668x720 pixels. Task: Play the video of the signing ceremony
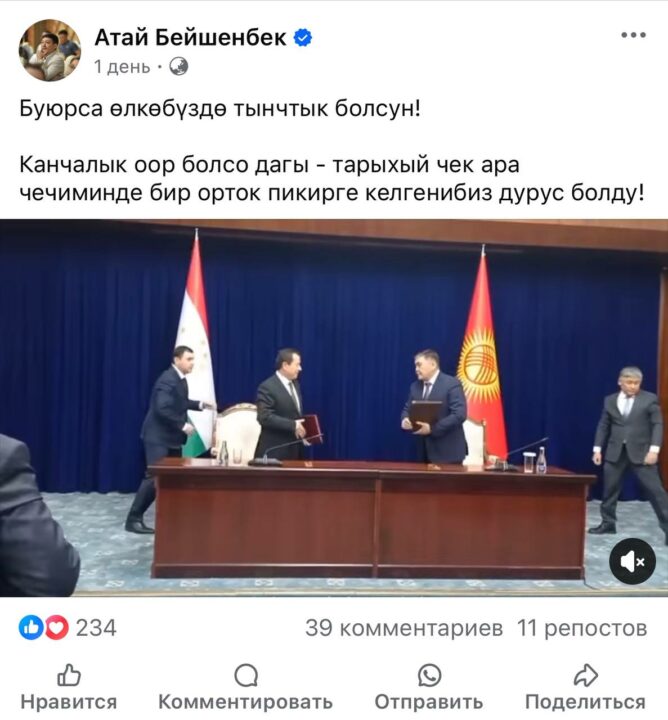[x=334, y=408]
